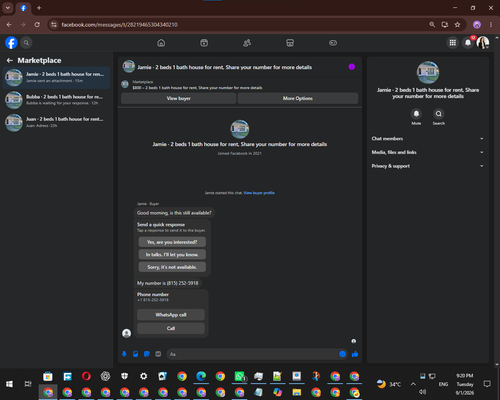
Task: Click the purple conversation info icon
Action: tap(352, 67)
